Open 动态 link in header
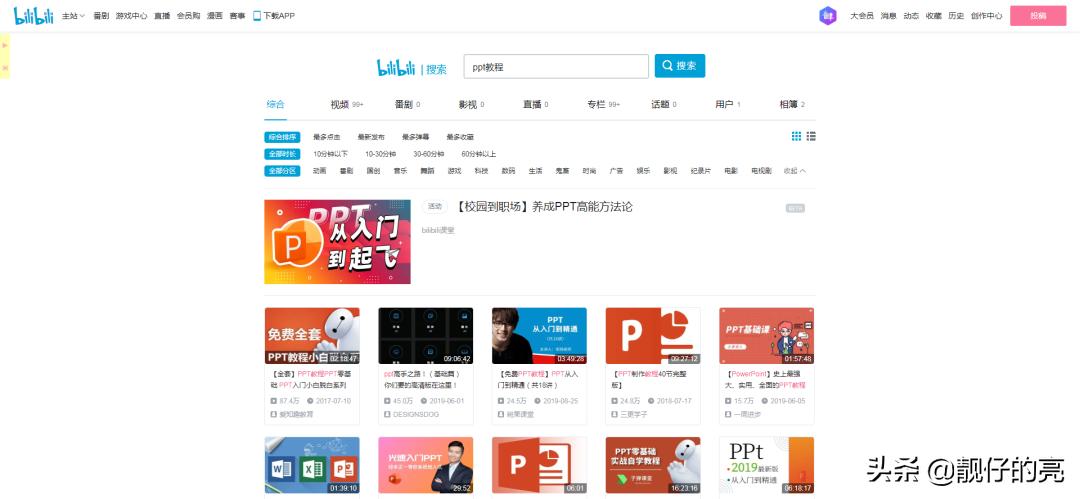 pyautogui.click(x=911, y=15)
